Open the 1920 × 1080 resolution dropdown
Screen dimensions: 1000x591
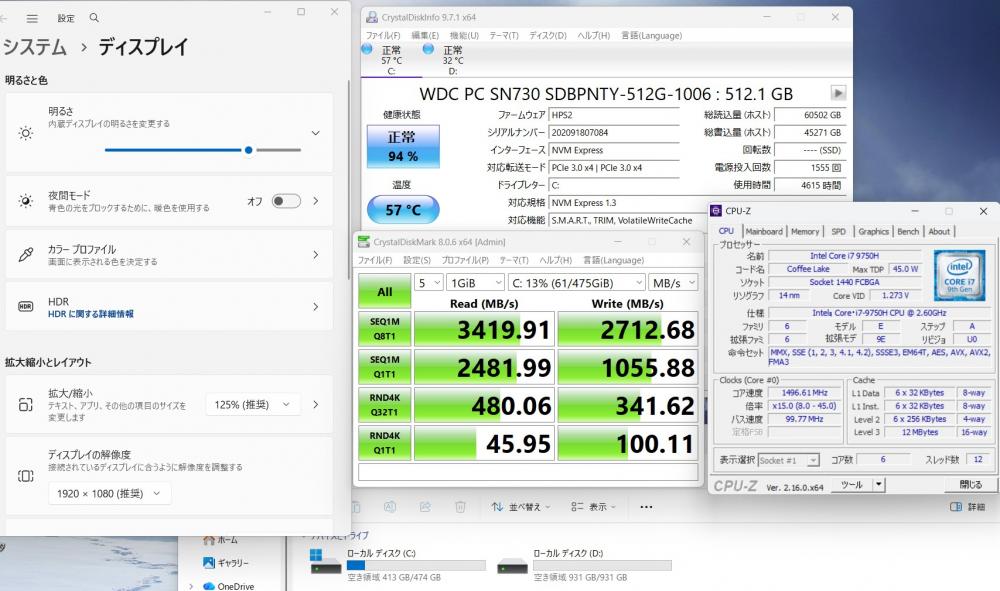(110, 493)
